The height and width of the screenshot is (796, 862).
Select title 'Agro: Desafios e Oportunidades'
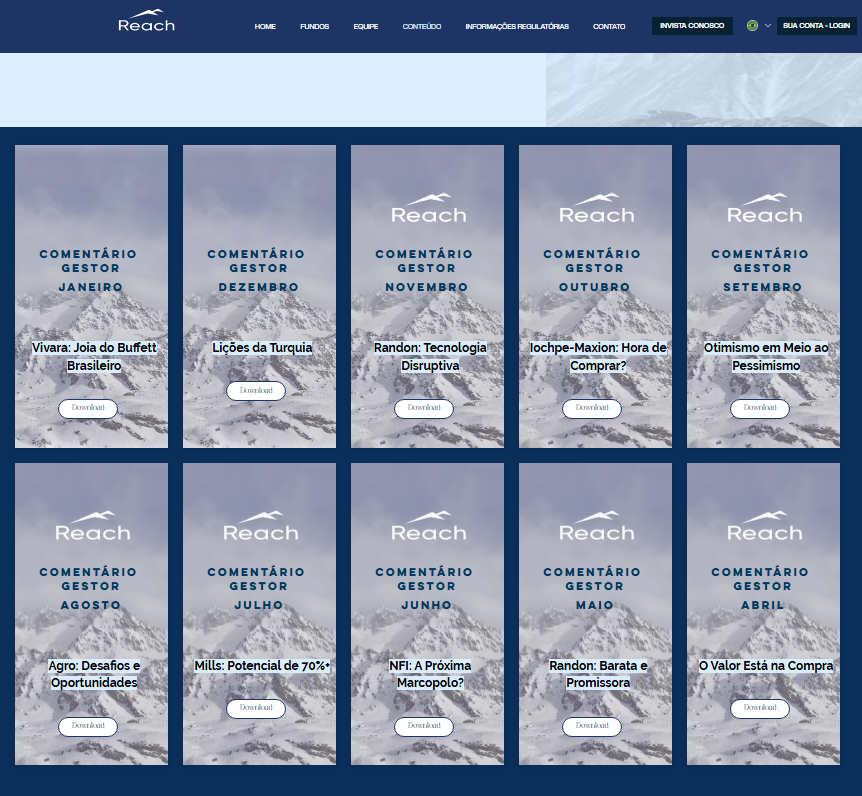pyautogui.click(x=94, y=674)
